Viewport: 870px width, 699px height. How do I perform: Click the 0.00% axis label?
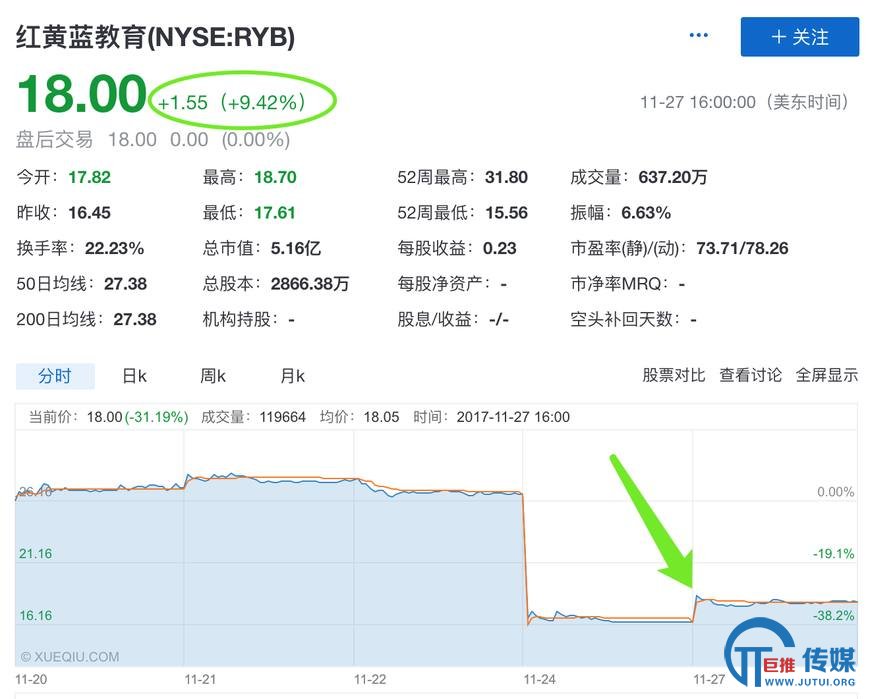(836, 492)
